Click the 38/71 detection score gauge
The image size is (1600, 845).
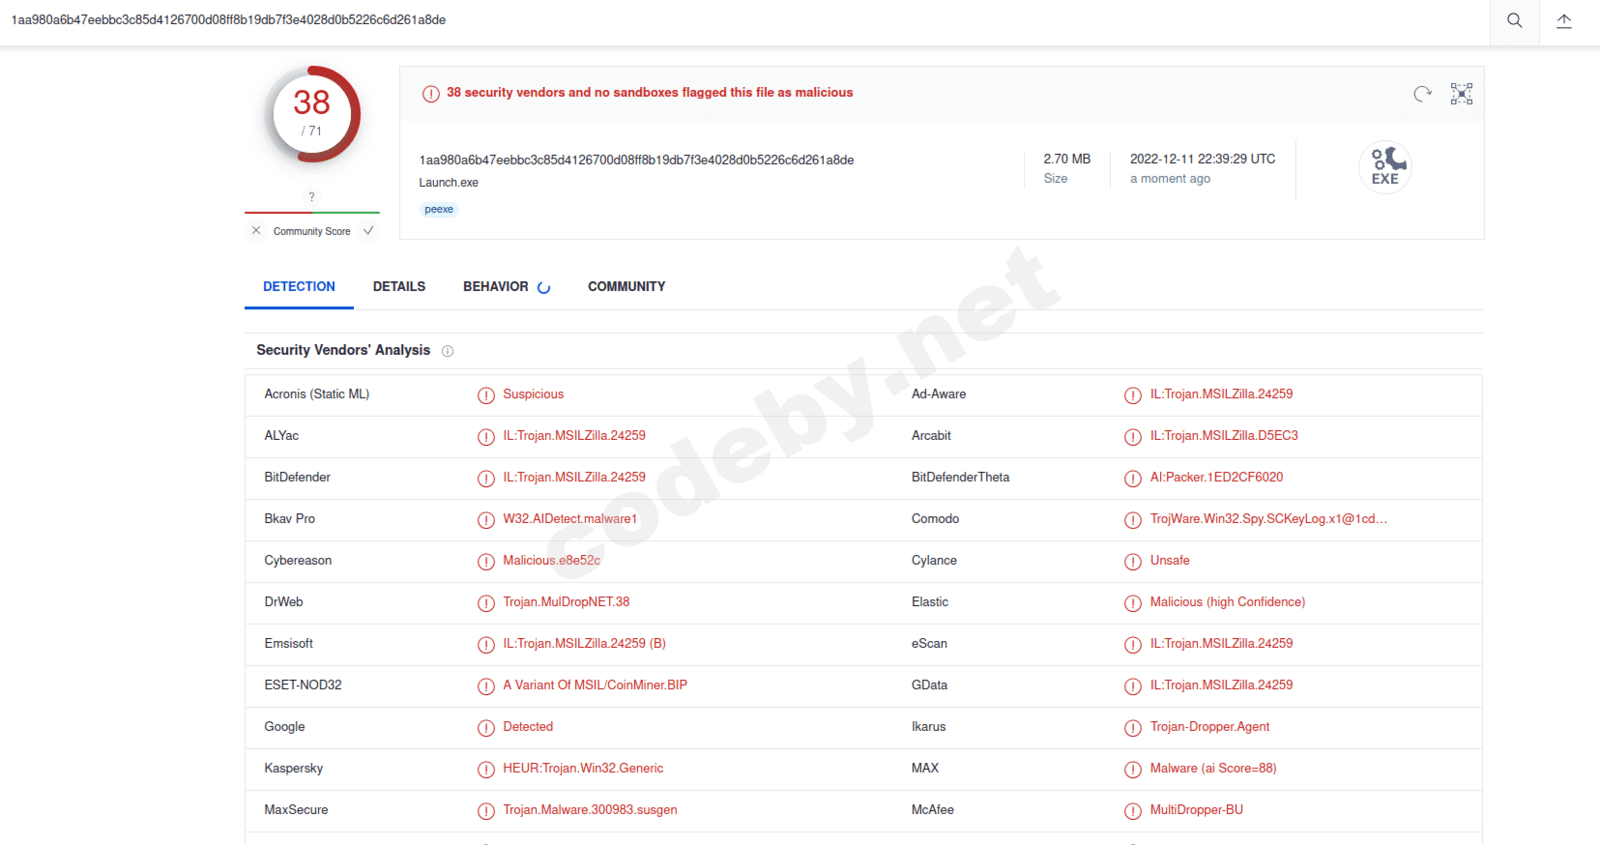(x=312, y=114)
